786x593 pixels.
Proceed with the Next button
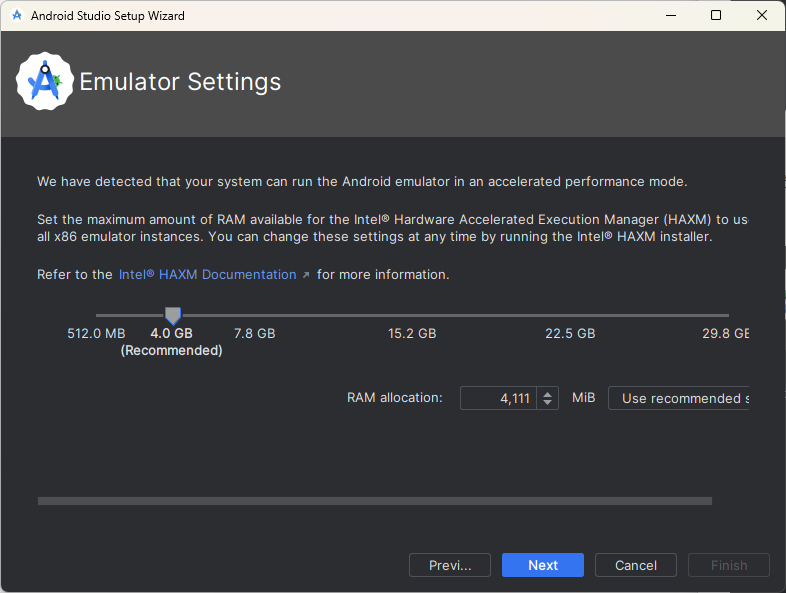coord(543,565)
